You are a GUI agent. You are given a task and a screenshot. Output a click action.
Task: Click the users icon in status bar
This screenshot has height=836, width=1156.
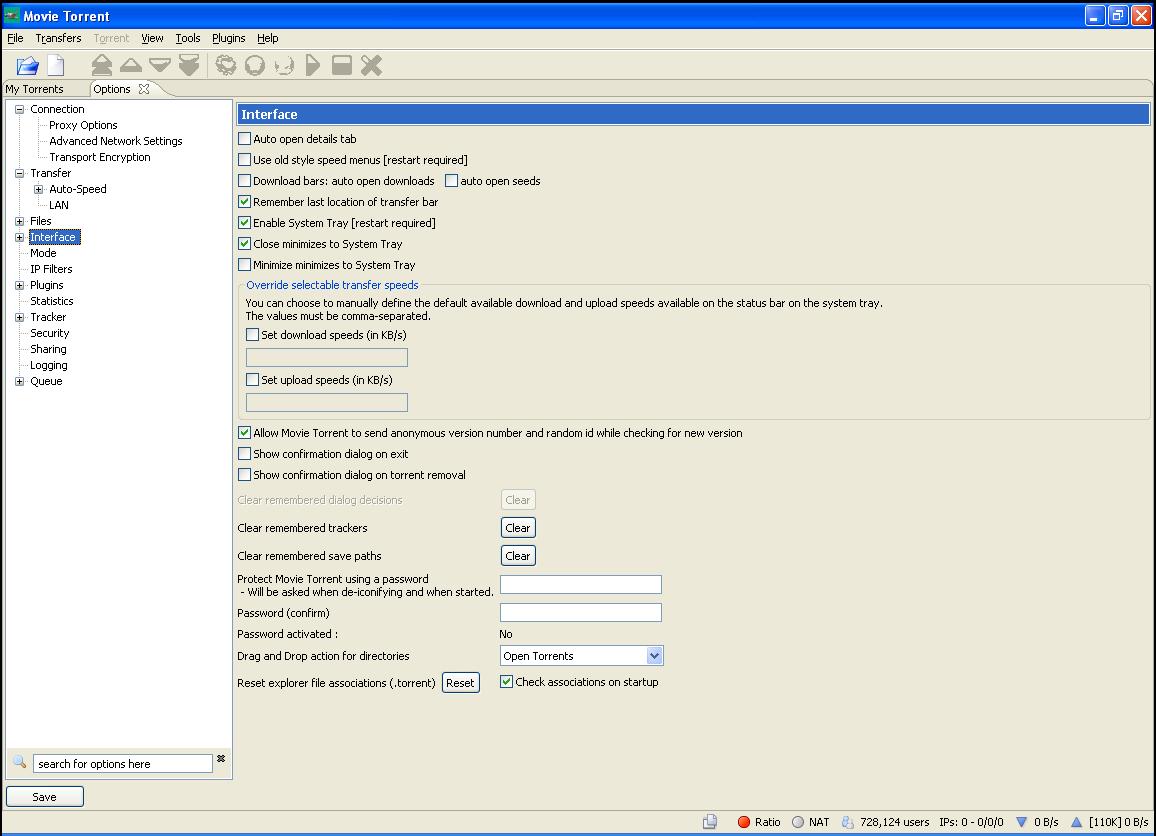point(848,822)
